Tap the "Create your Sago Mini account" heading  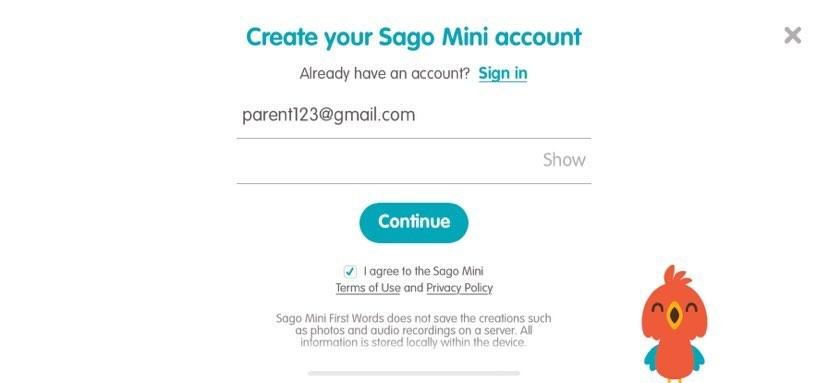coord(413,37)
